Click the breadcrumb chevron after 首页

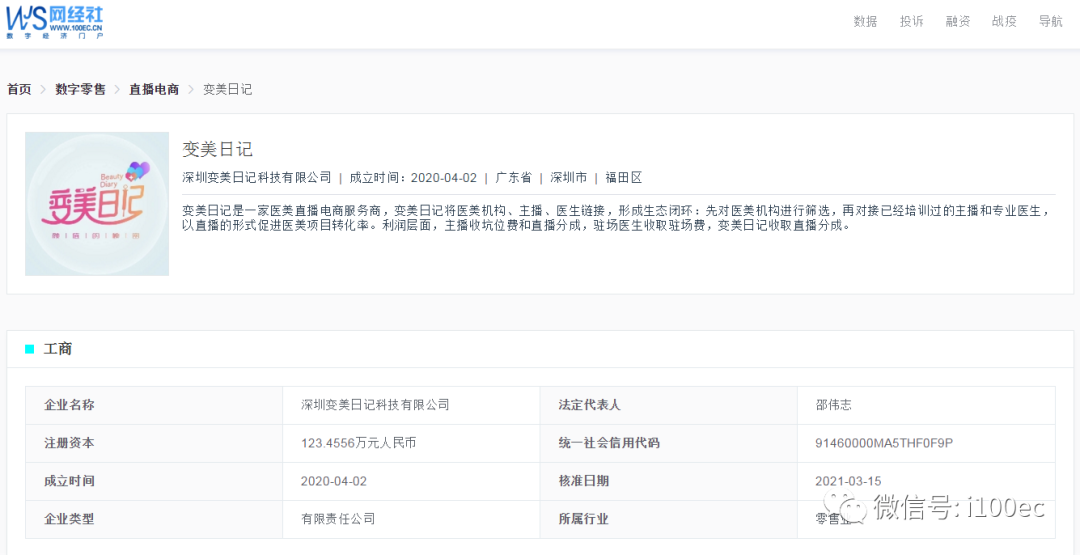tap(43, 89)
